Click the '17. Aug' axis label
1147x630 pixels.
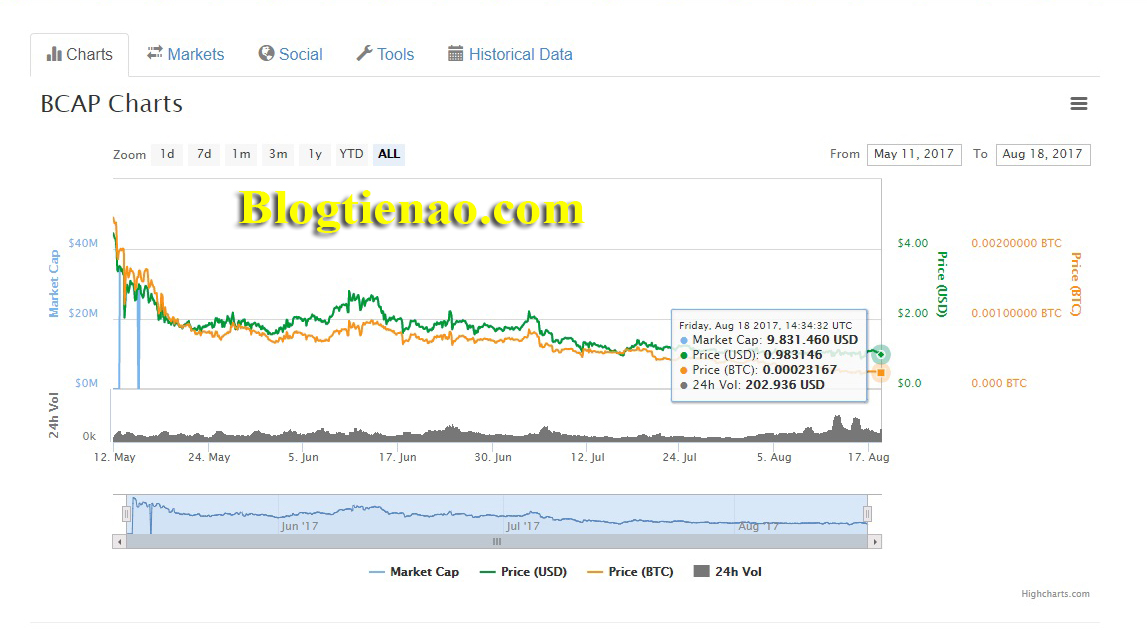[x=868, y=457]
